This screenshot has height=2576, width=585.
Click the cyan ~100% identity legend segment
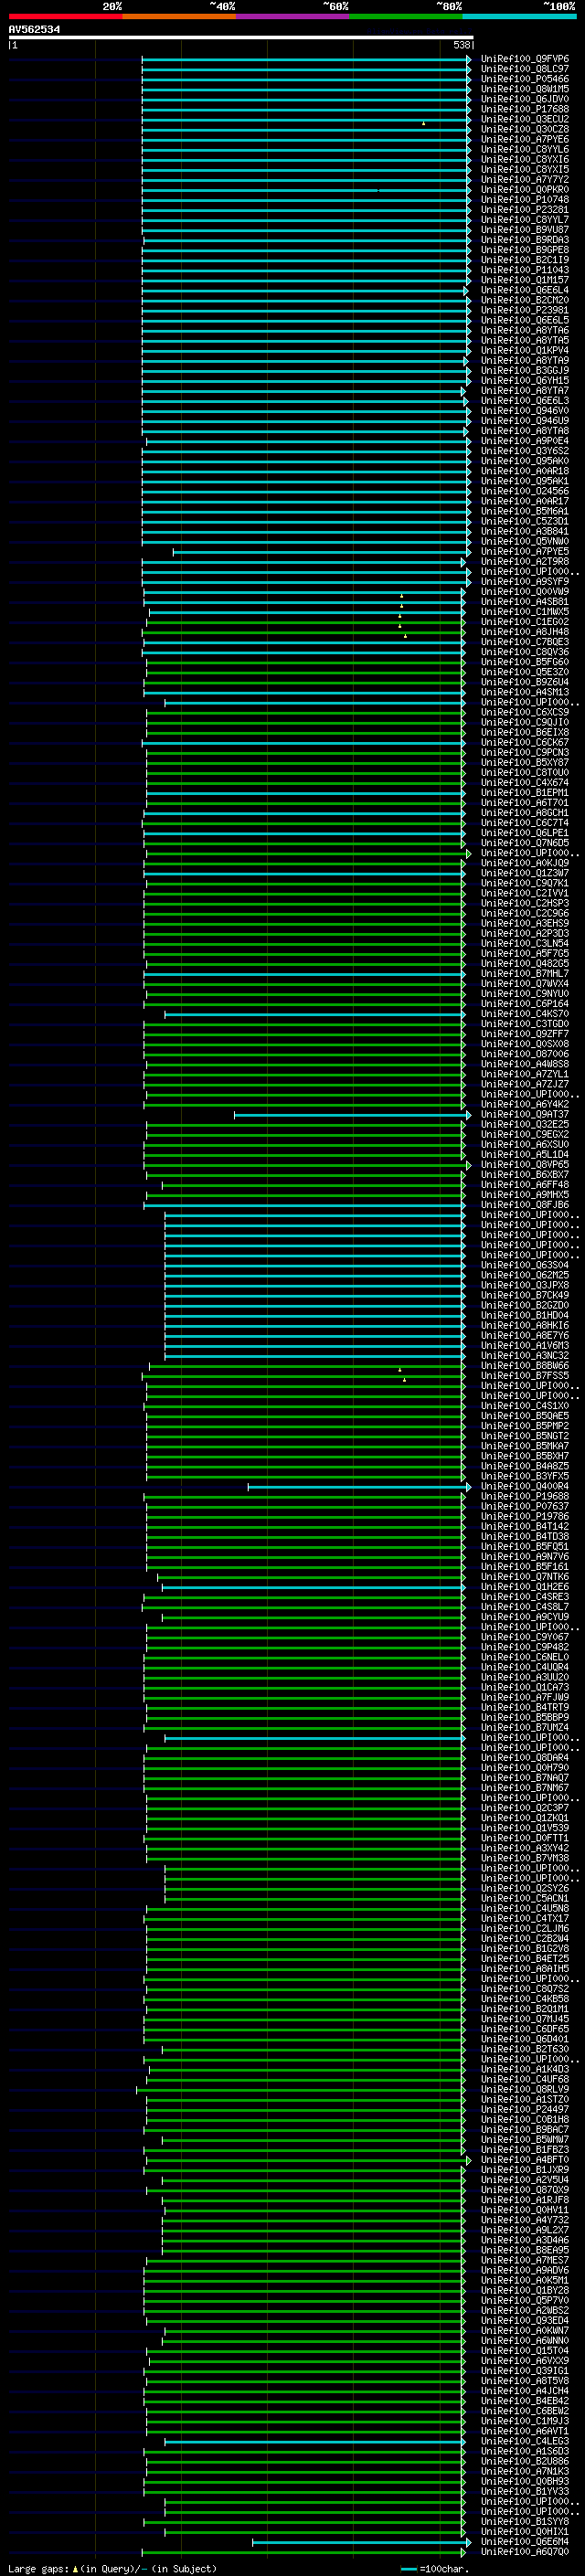click(519, 16)
